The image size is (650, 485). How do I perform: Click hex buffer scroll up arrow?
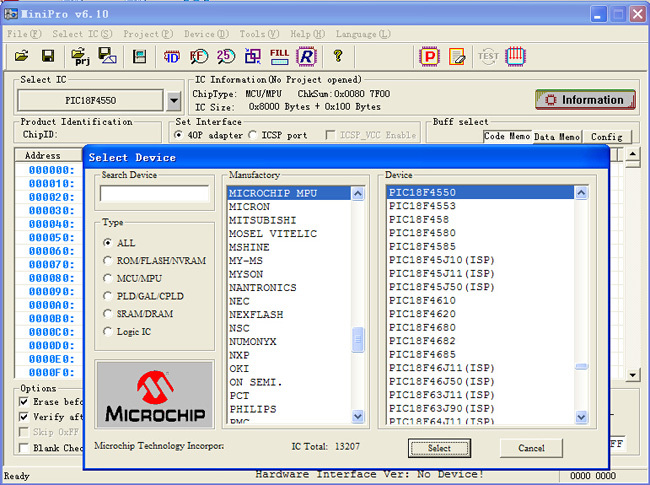point(633,155)
